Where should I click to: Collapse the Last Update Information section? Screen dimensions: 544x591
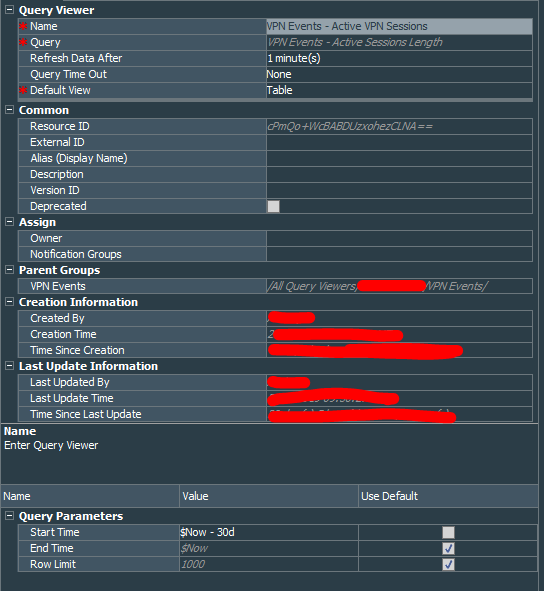tap(9, 366)
